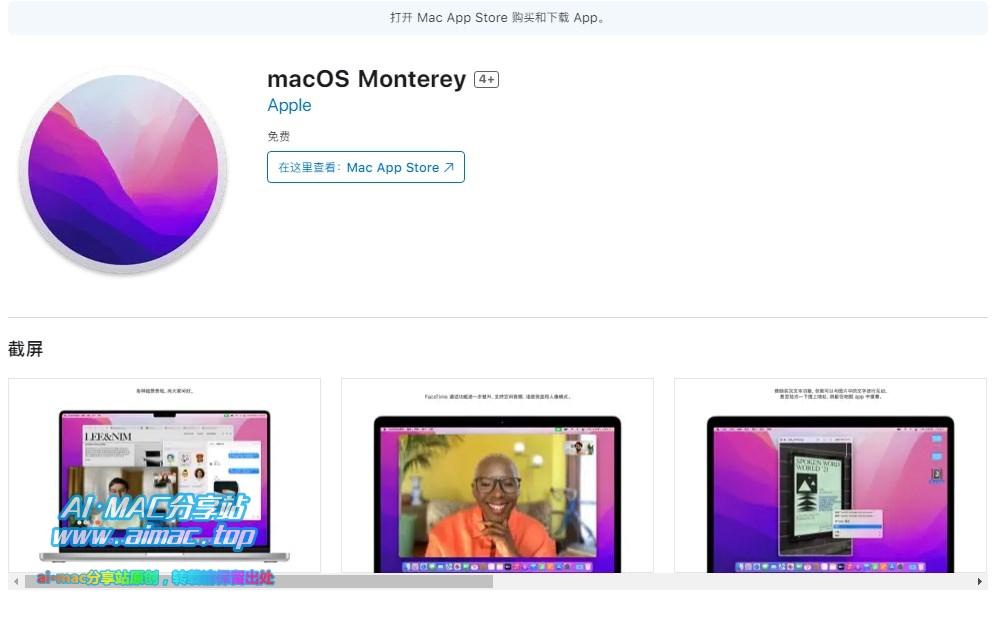The width and height of the screenshot is (997, 618).
Task: Click the screenshots scrollbar right arrow
Action: click(x=979, y=581)
